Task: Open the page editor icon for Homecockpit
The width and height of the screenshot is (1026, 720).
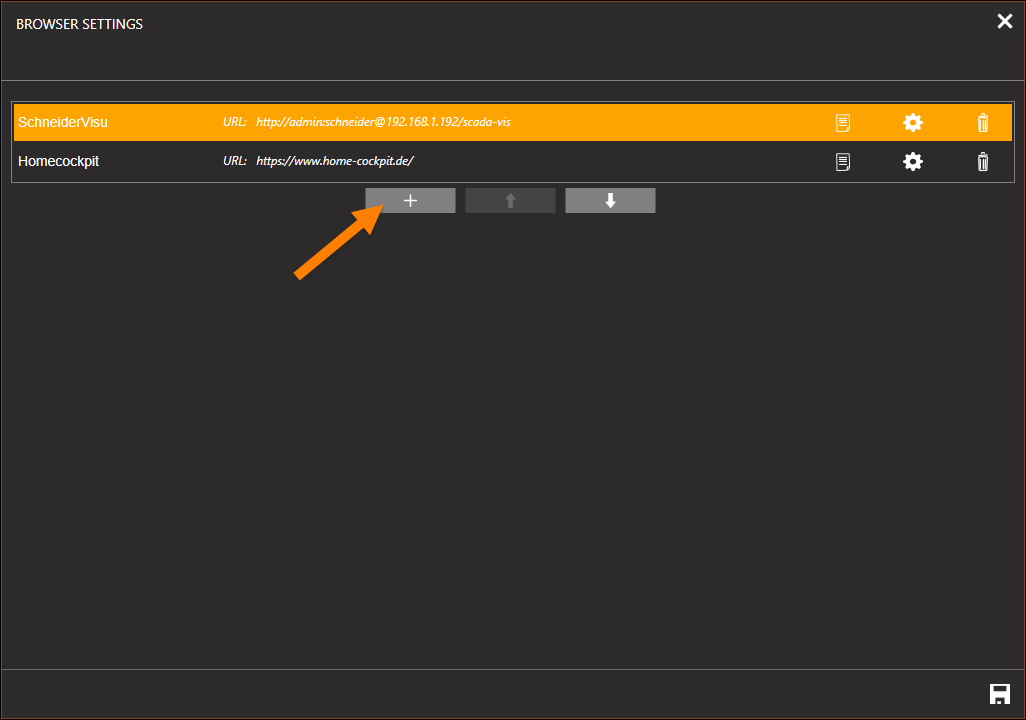Action: tap(843, 161)
